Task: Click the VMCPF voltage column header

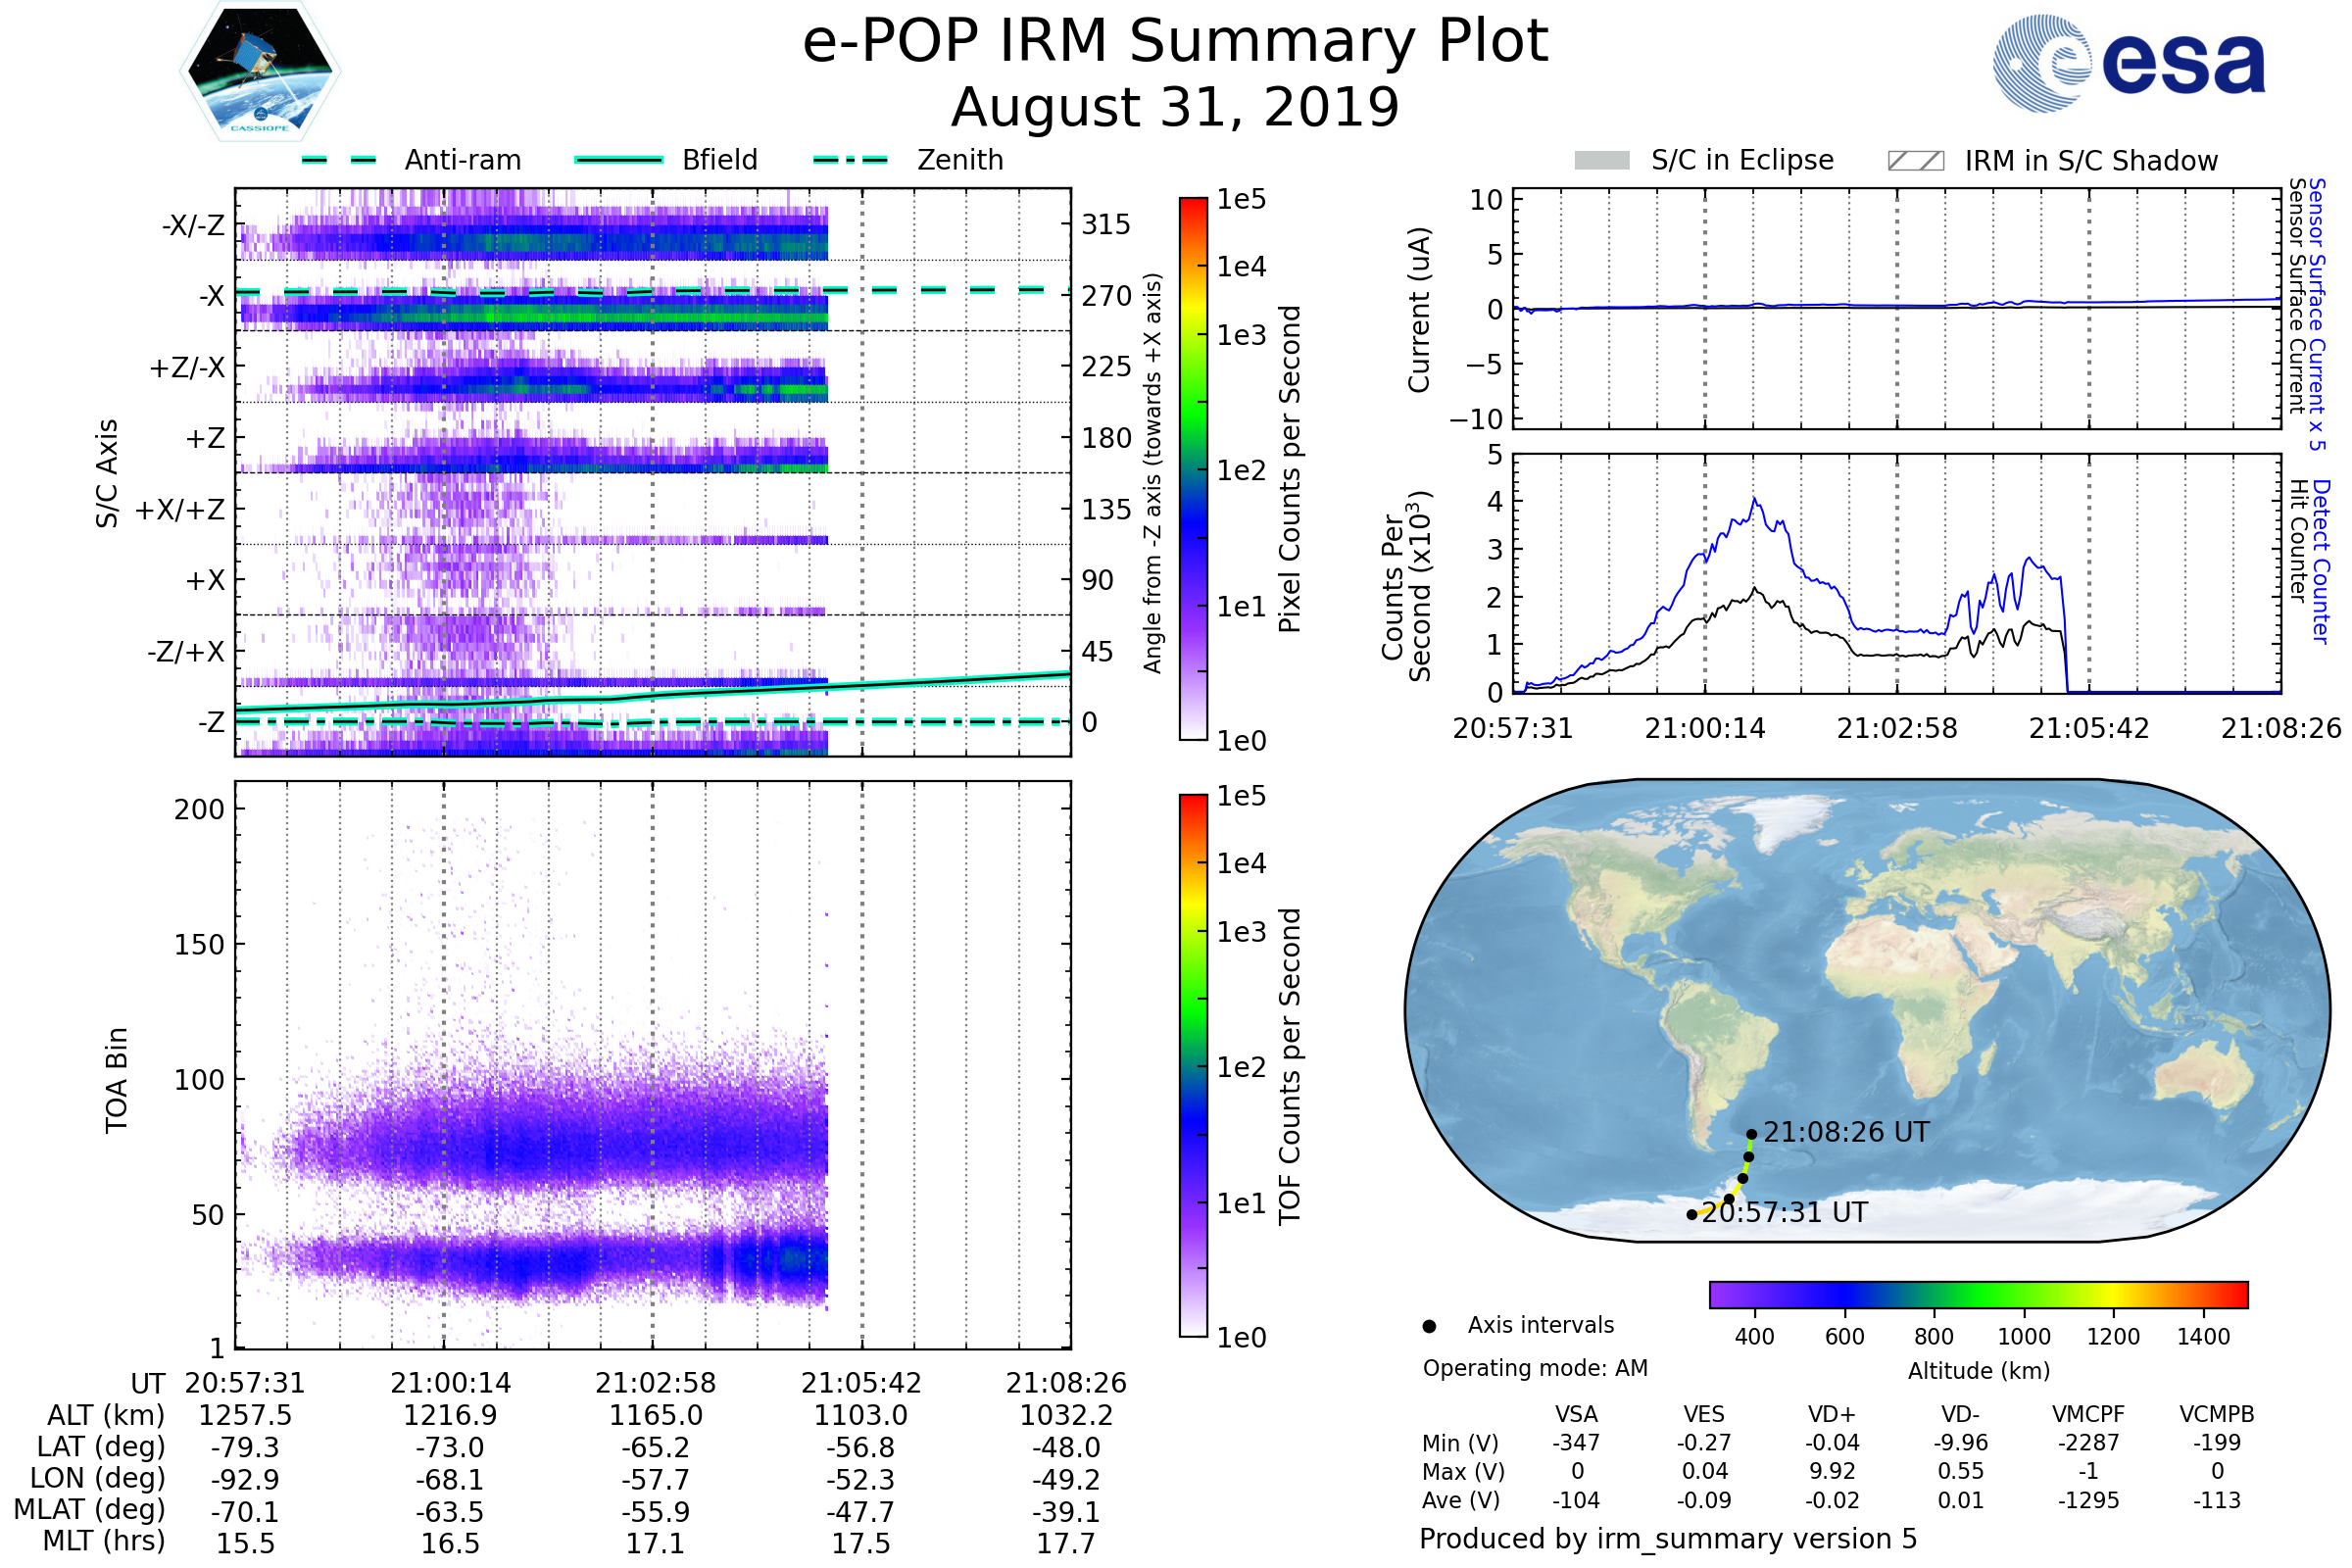Action: [x=2088, y=1414]
